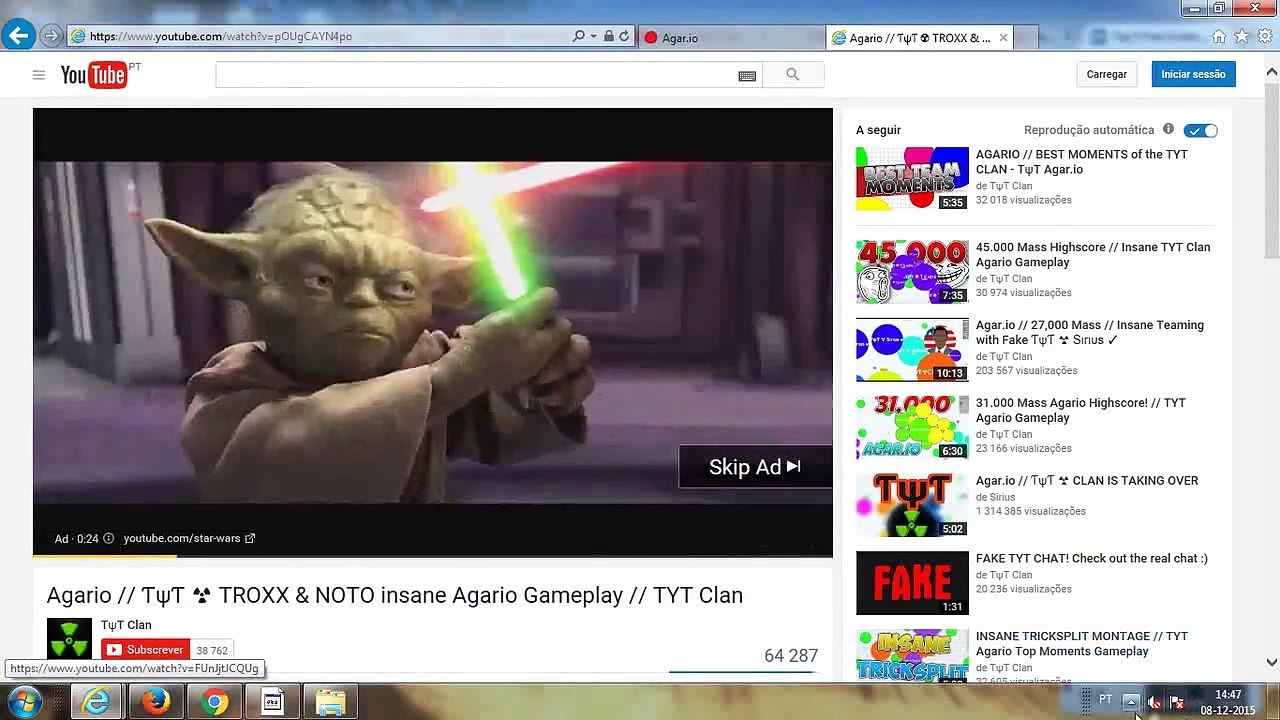The image size is (1280, 720).
Task: Click the PT language indicator
Action: click(x=1106, y=700)
